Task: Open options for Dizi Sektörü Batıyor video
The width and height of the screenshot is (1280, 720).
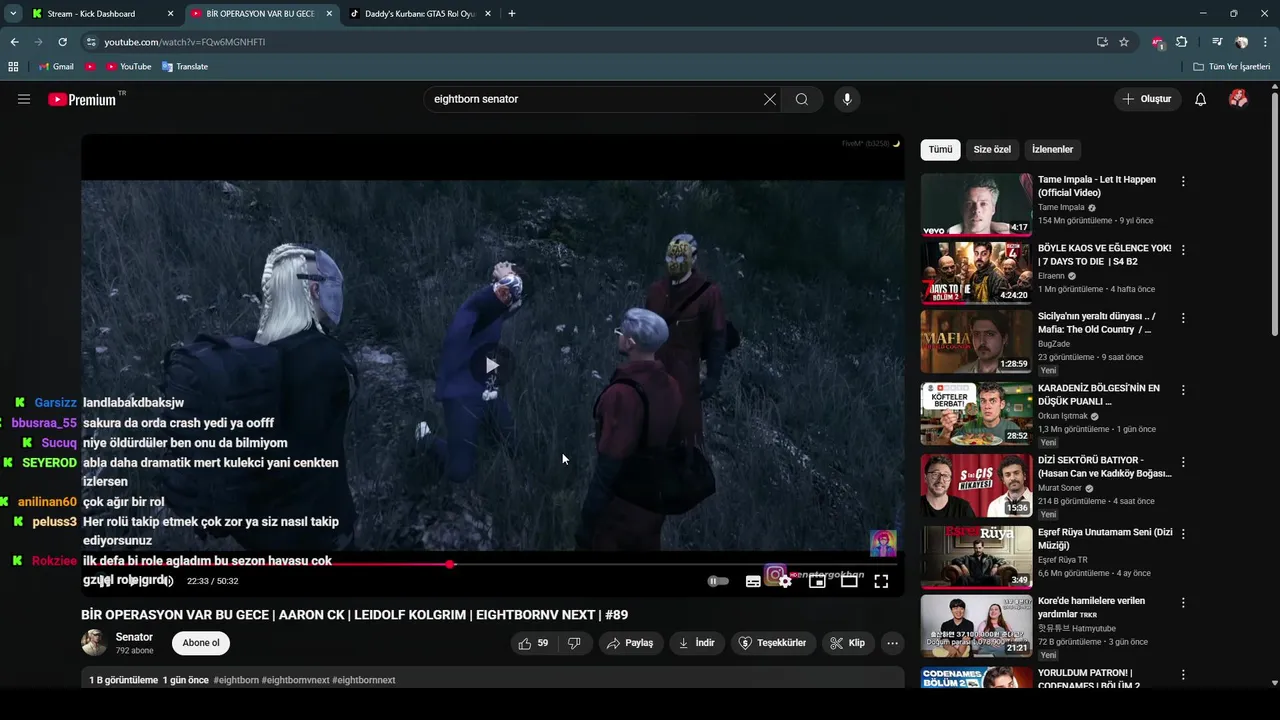Action: pos(1183,462)
